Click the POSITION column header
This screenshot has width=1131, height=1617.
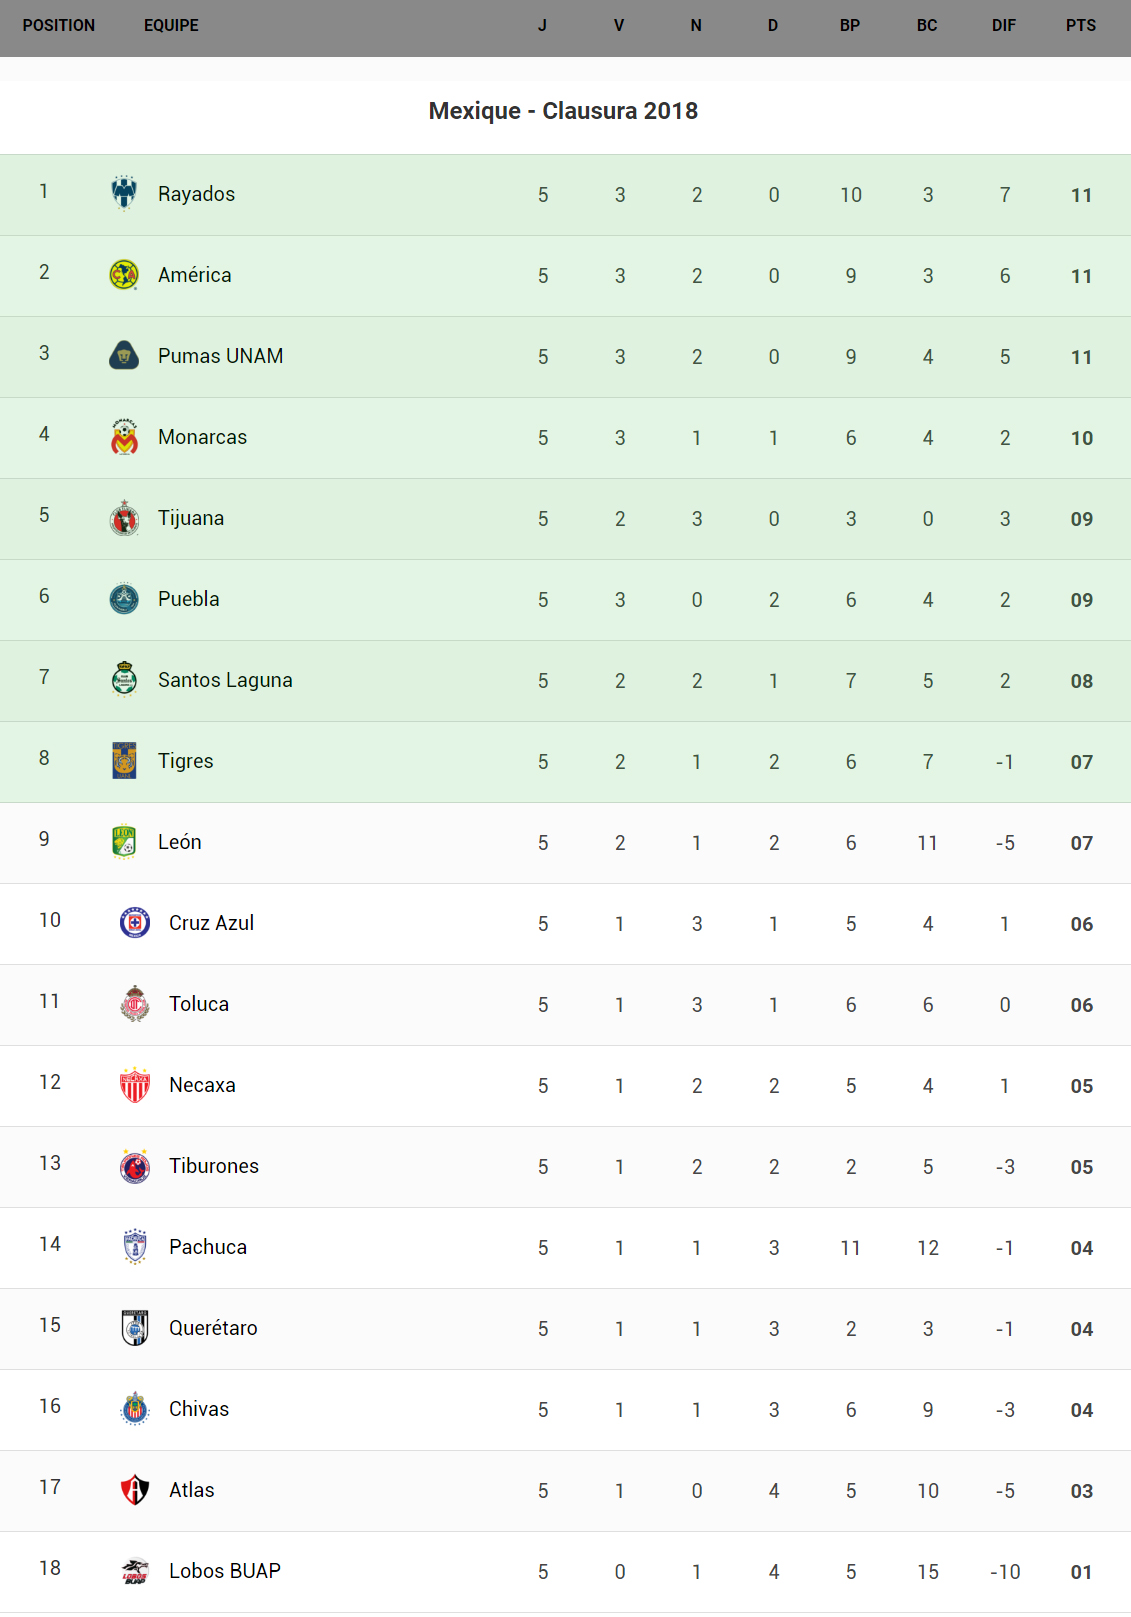(59, 26)
